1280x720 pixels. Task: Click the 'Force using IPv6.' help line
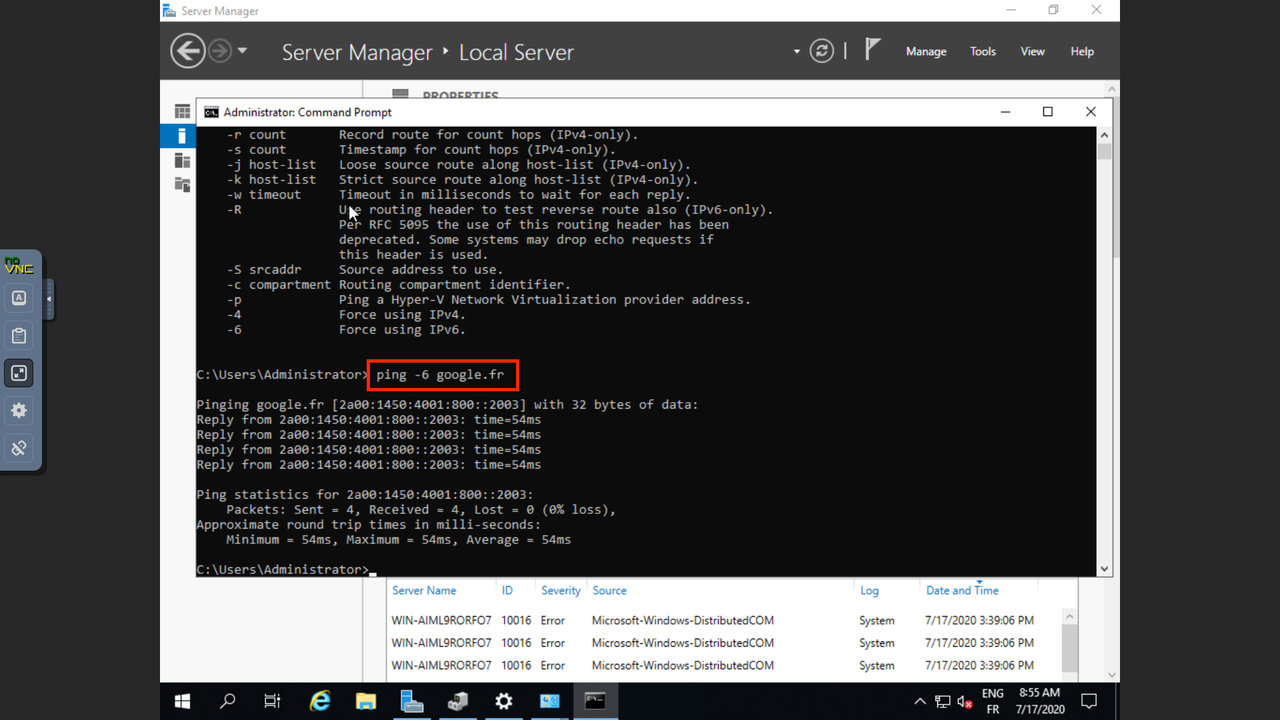402,330
